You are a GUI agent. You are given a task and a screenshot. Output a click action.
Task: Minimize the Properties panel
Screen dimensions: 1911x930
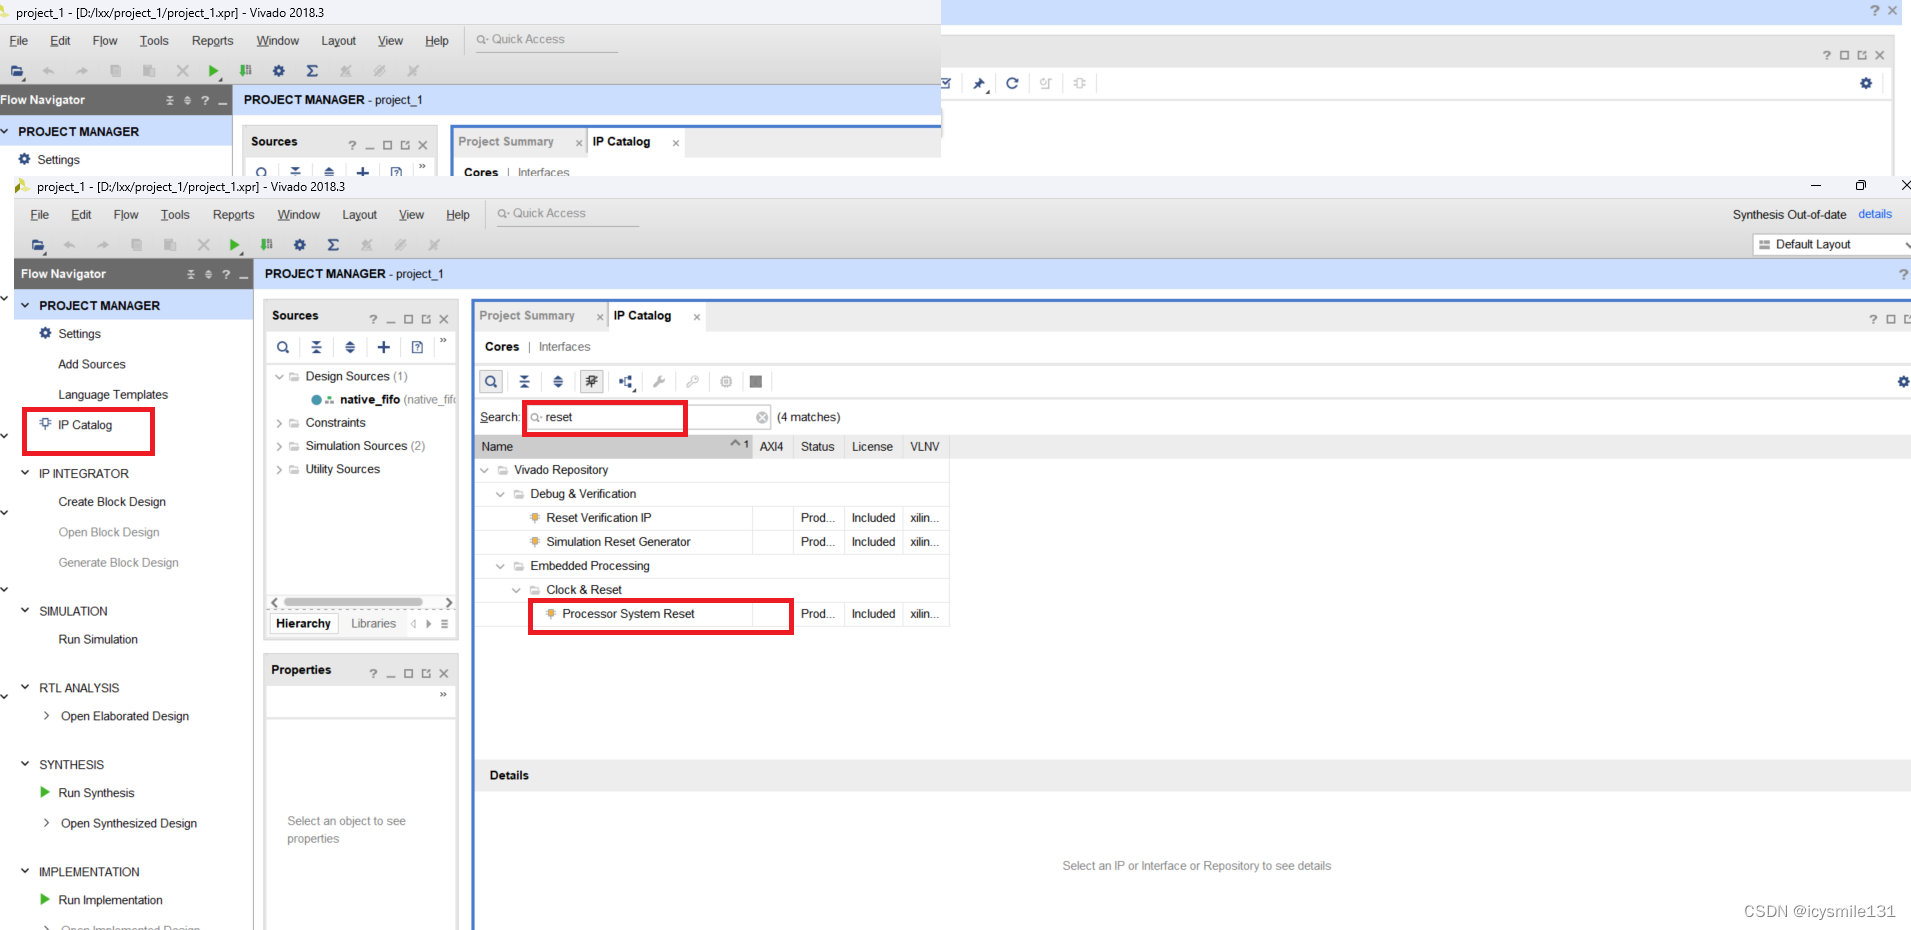click(x=391, y=674)
